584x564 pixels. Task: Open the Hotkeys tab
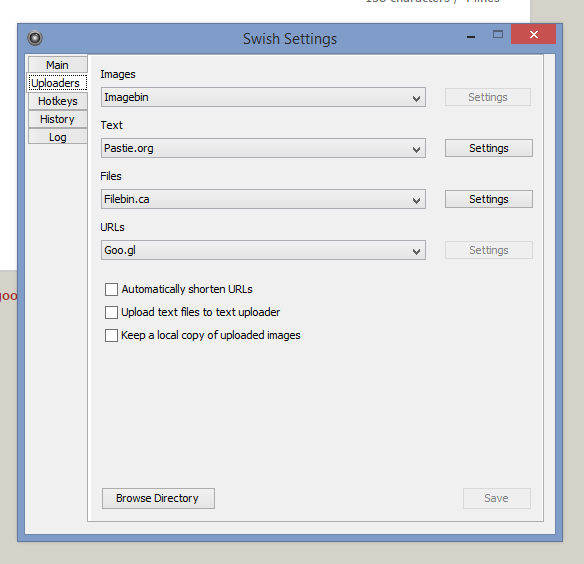pyautogui.click(x=57, y=101)
